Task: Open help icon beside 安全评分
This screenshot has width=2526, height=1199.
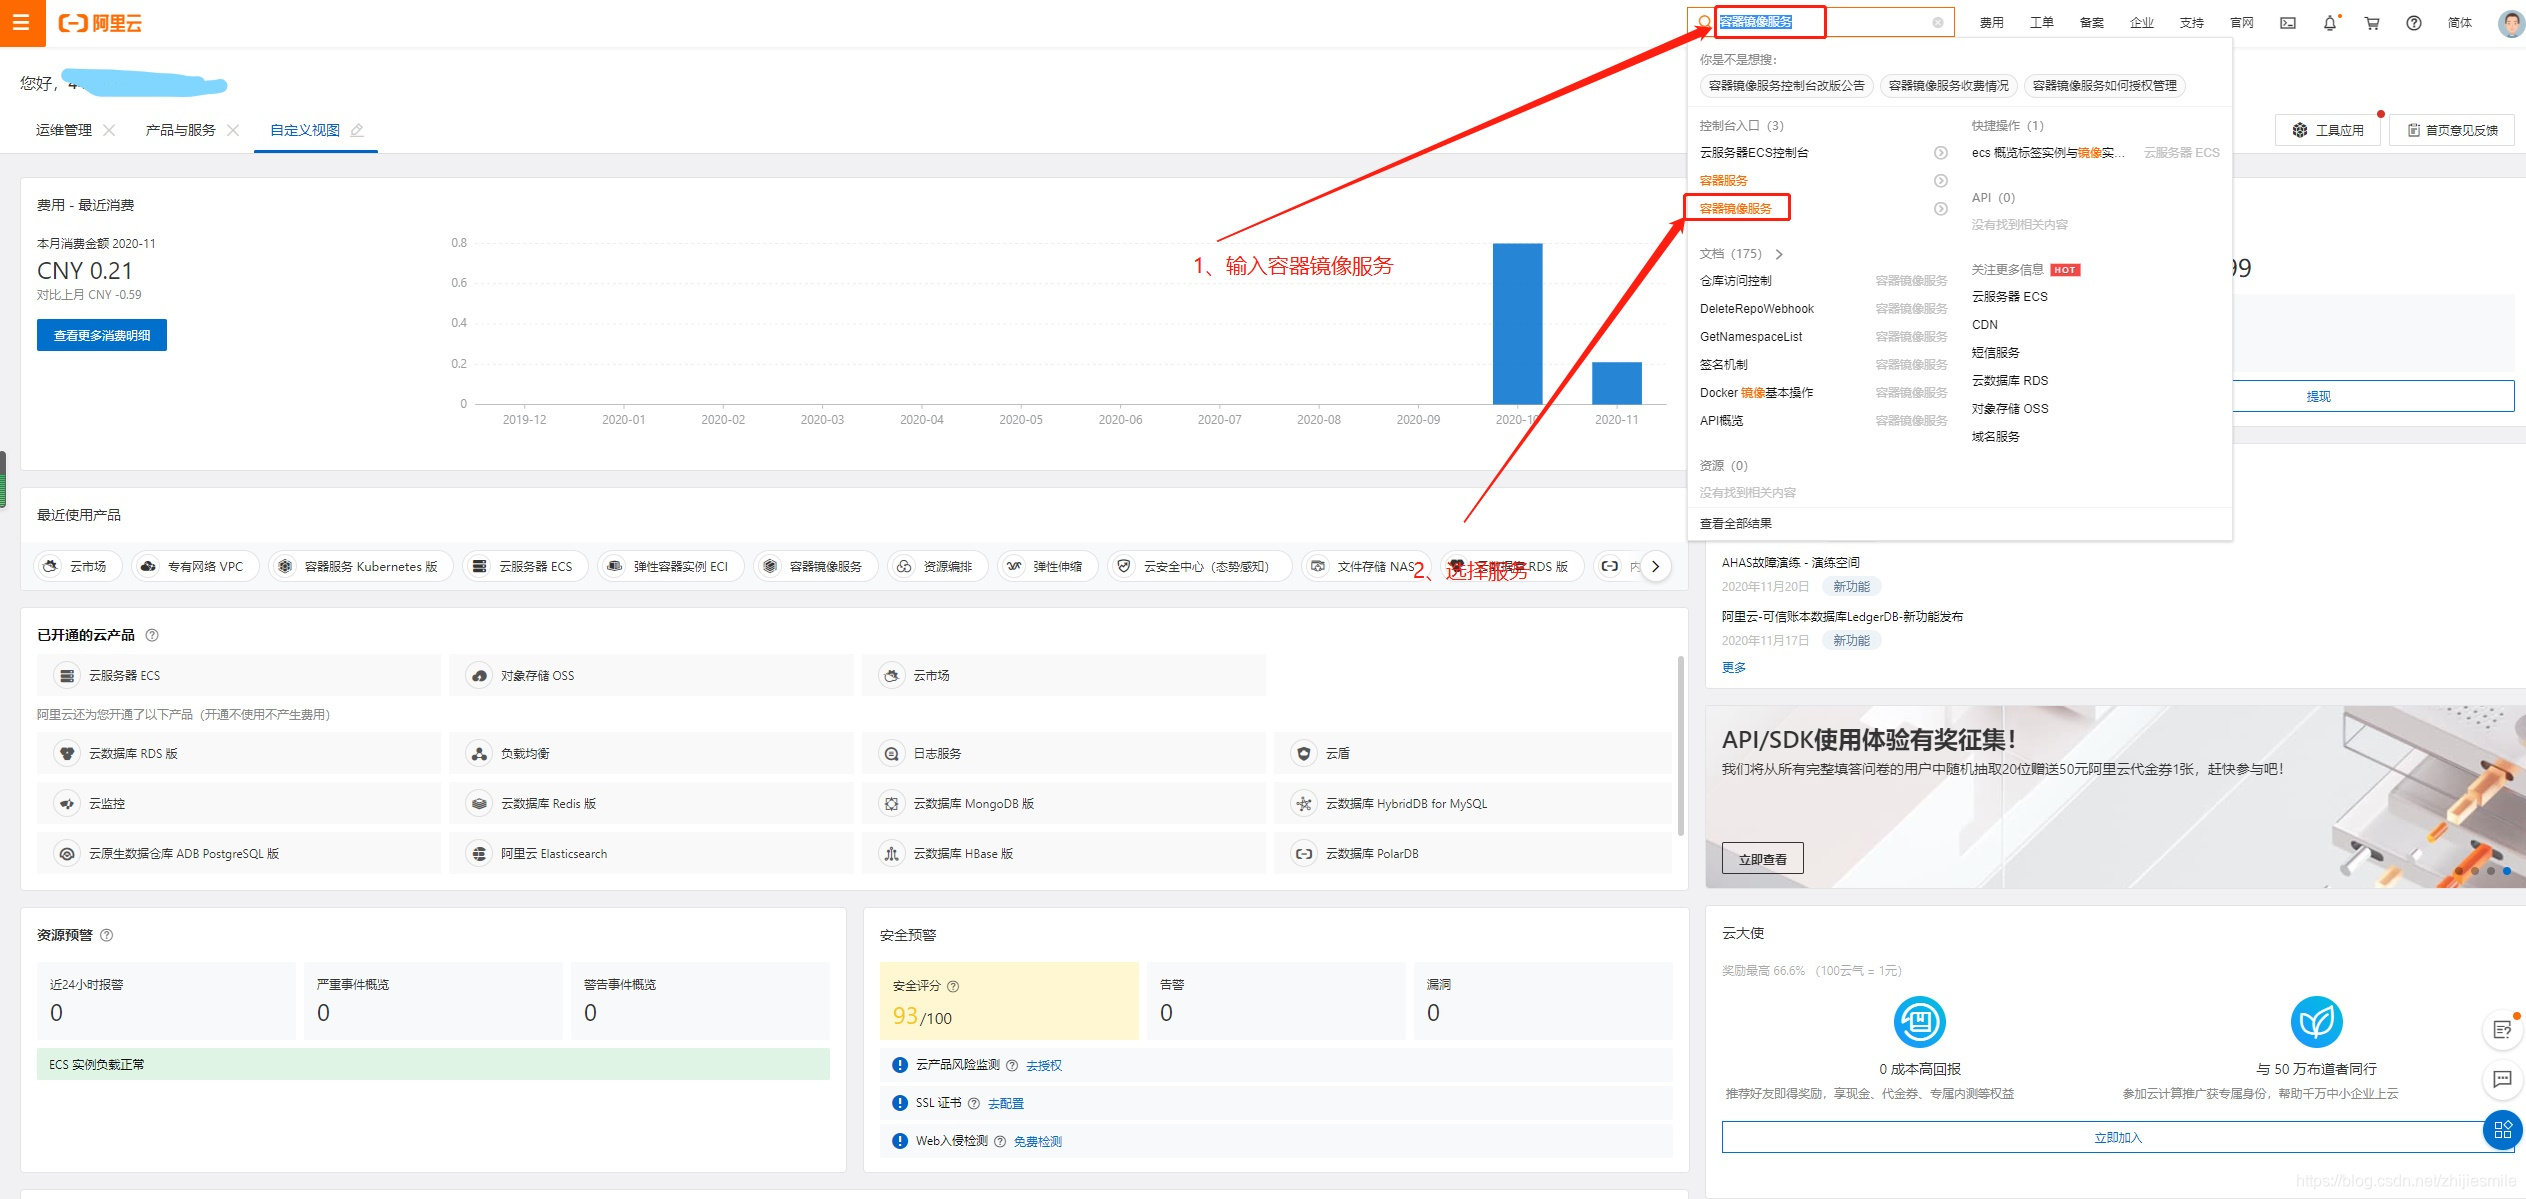Action: (x=953, y=986)
